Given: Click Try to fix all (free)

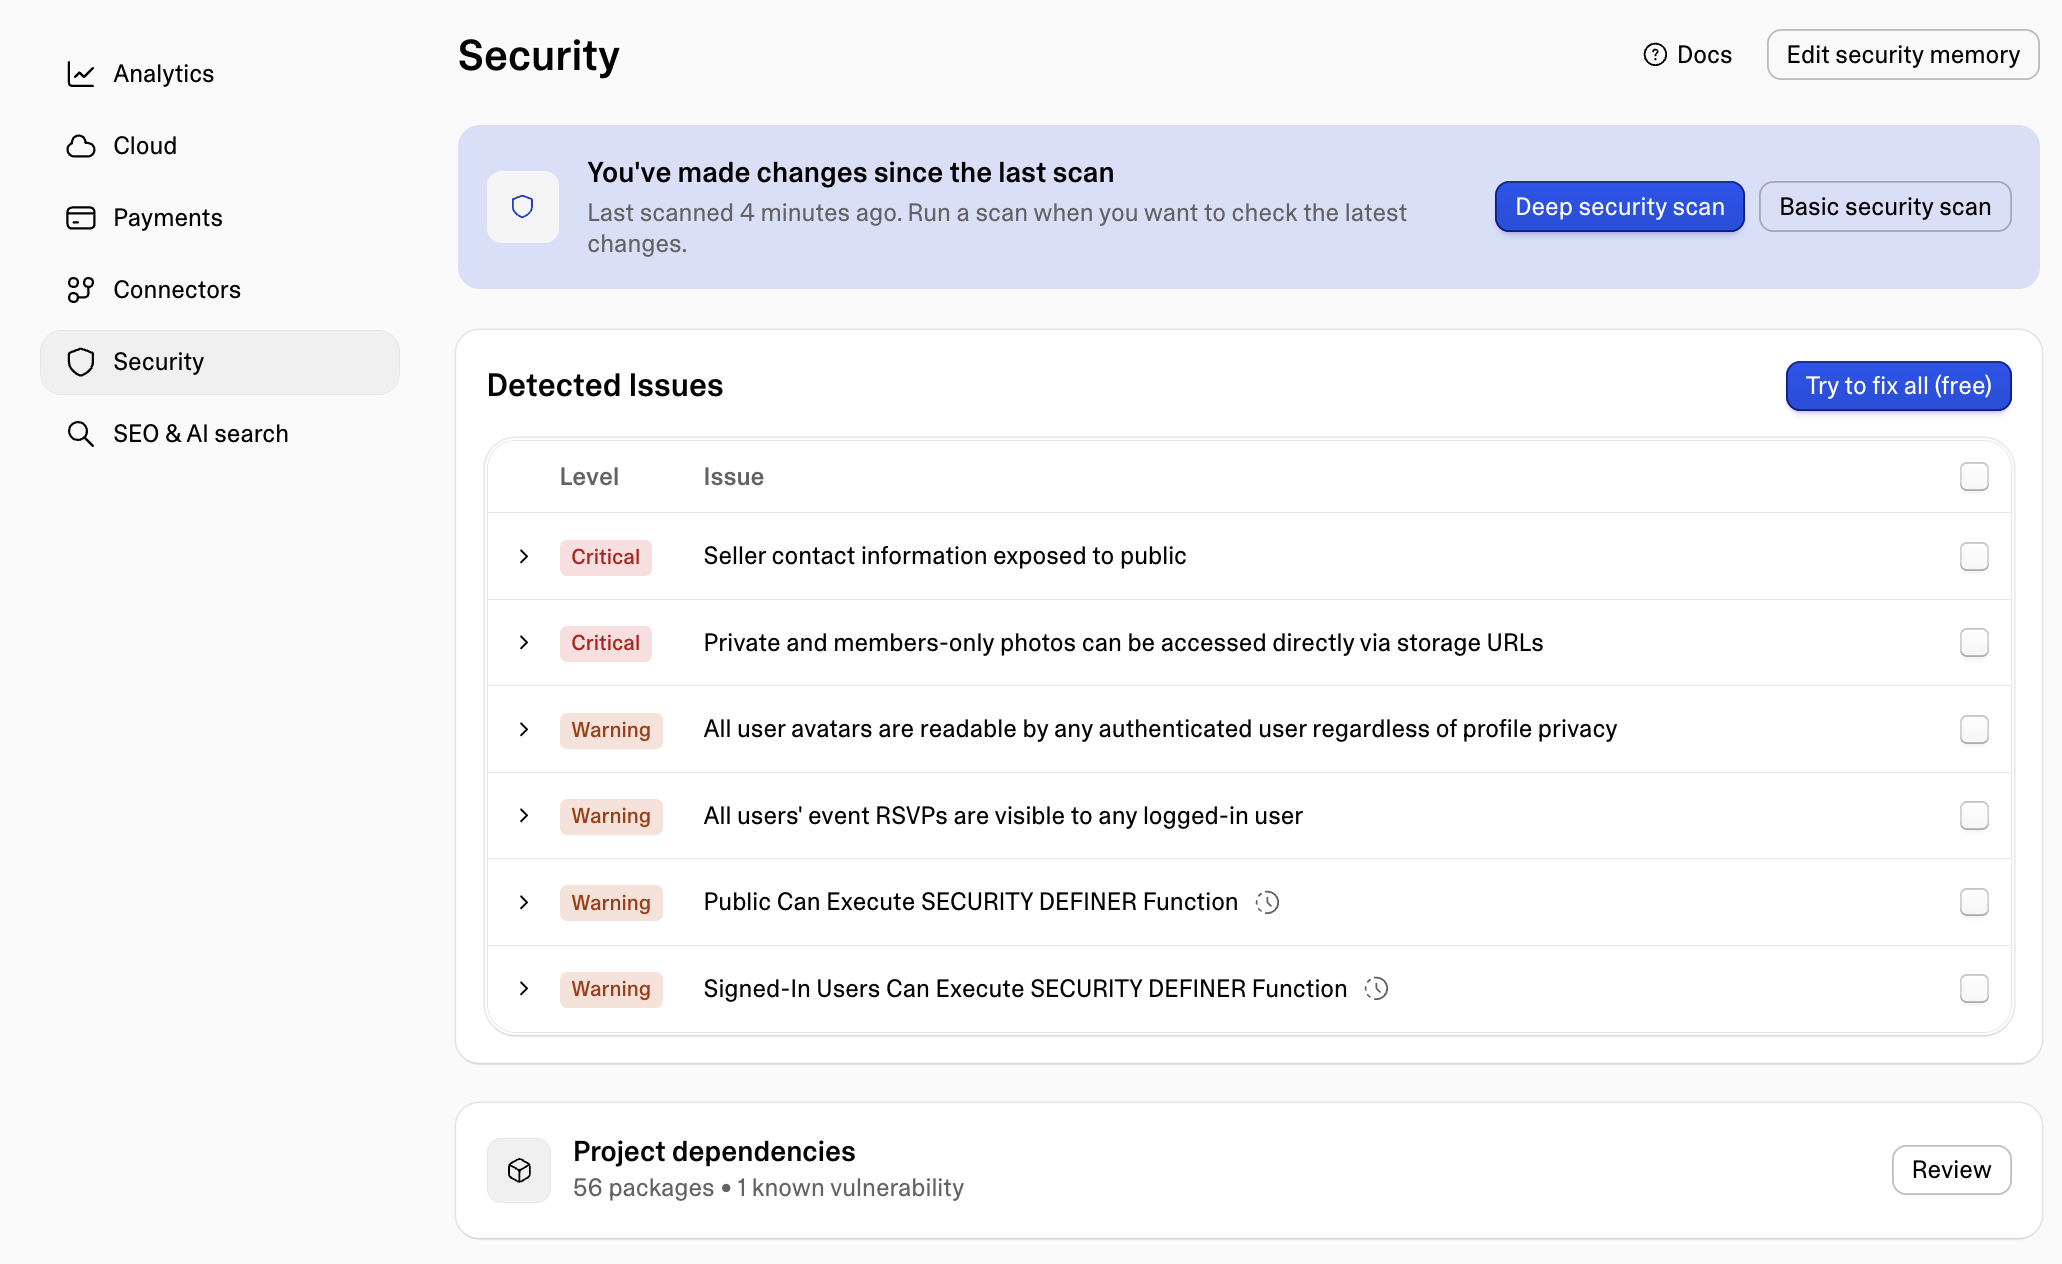Looking at the screenshot, I should [1898, 386].
